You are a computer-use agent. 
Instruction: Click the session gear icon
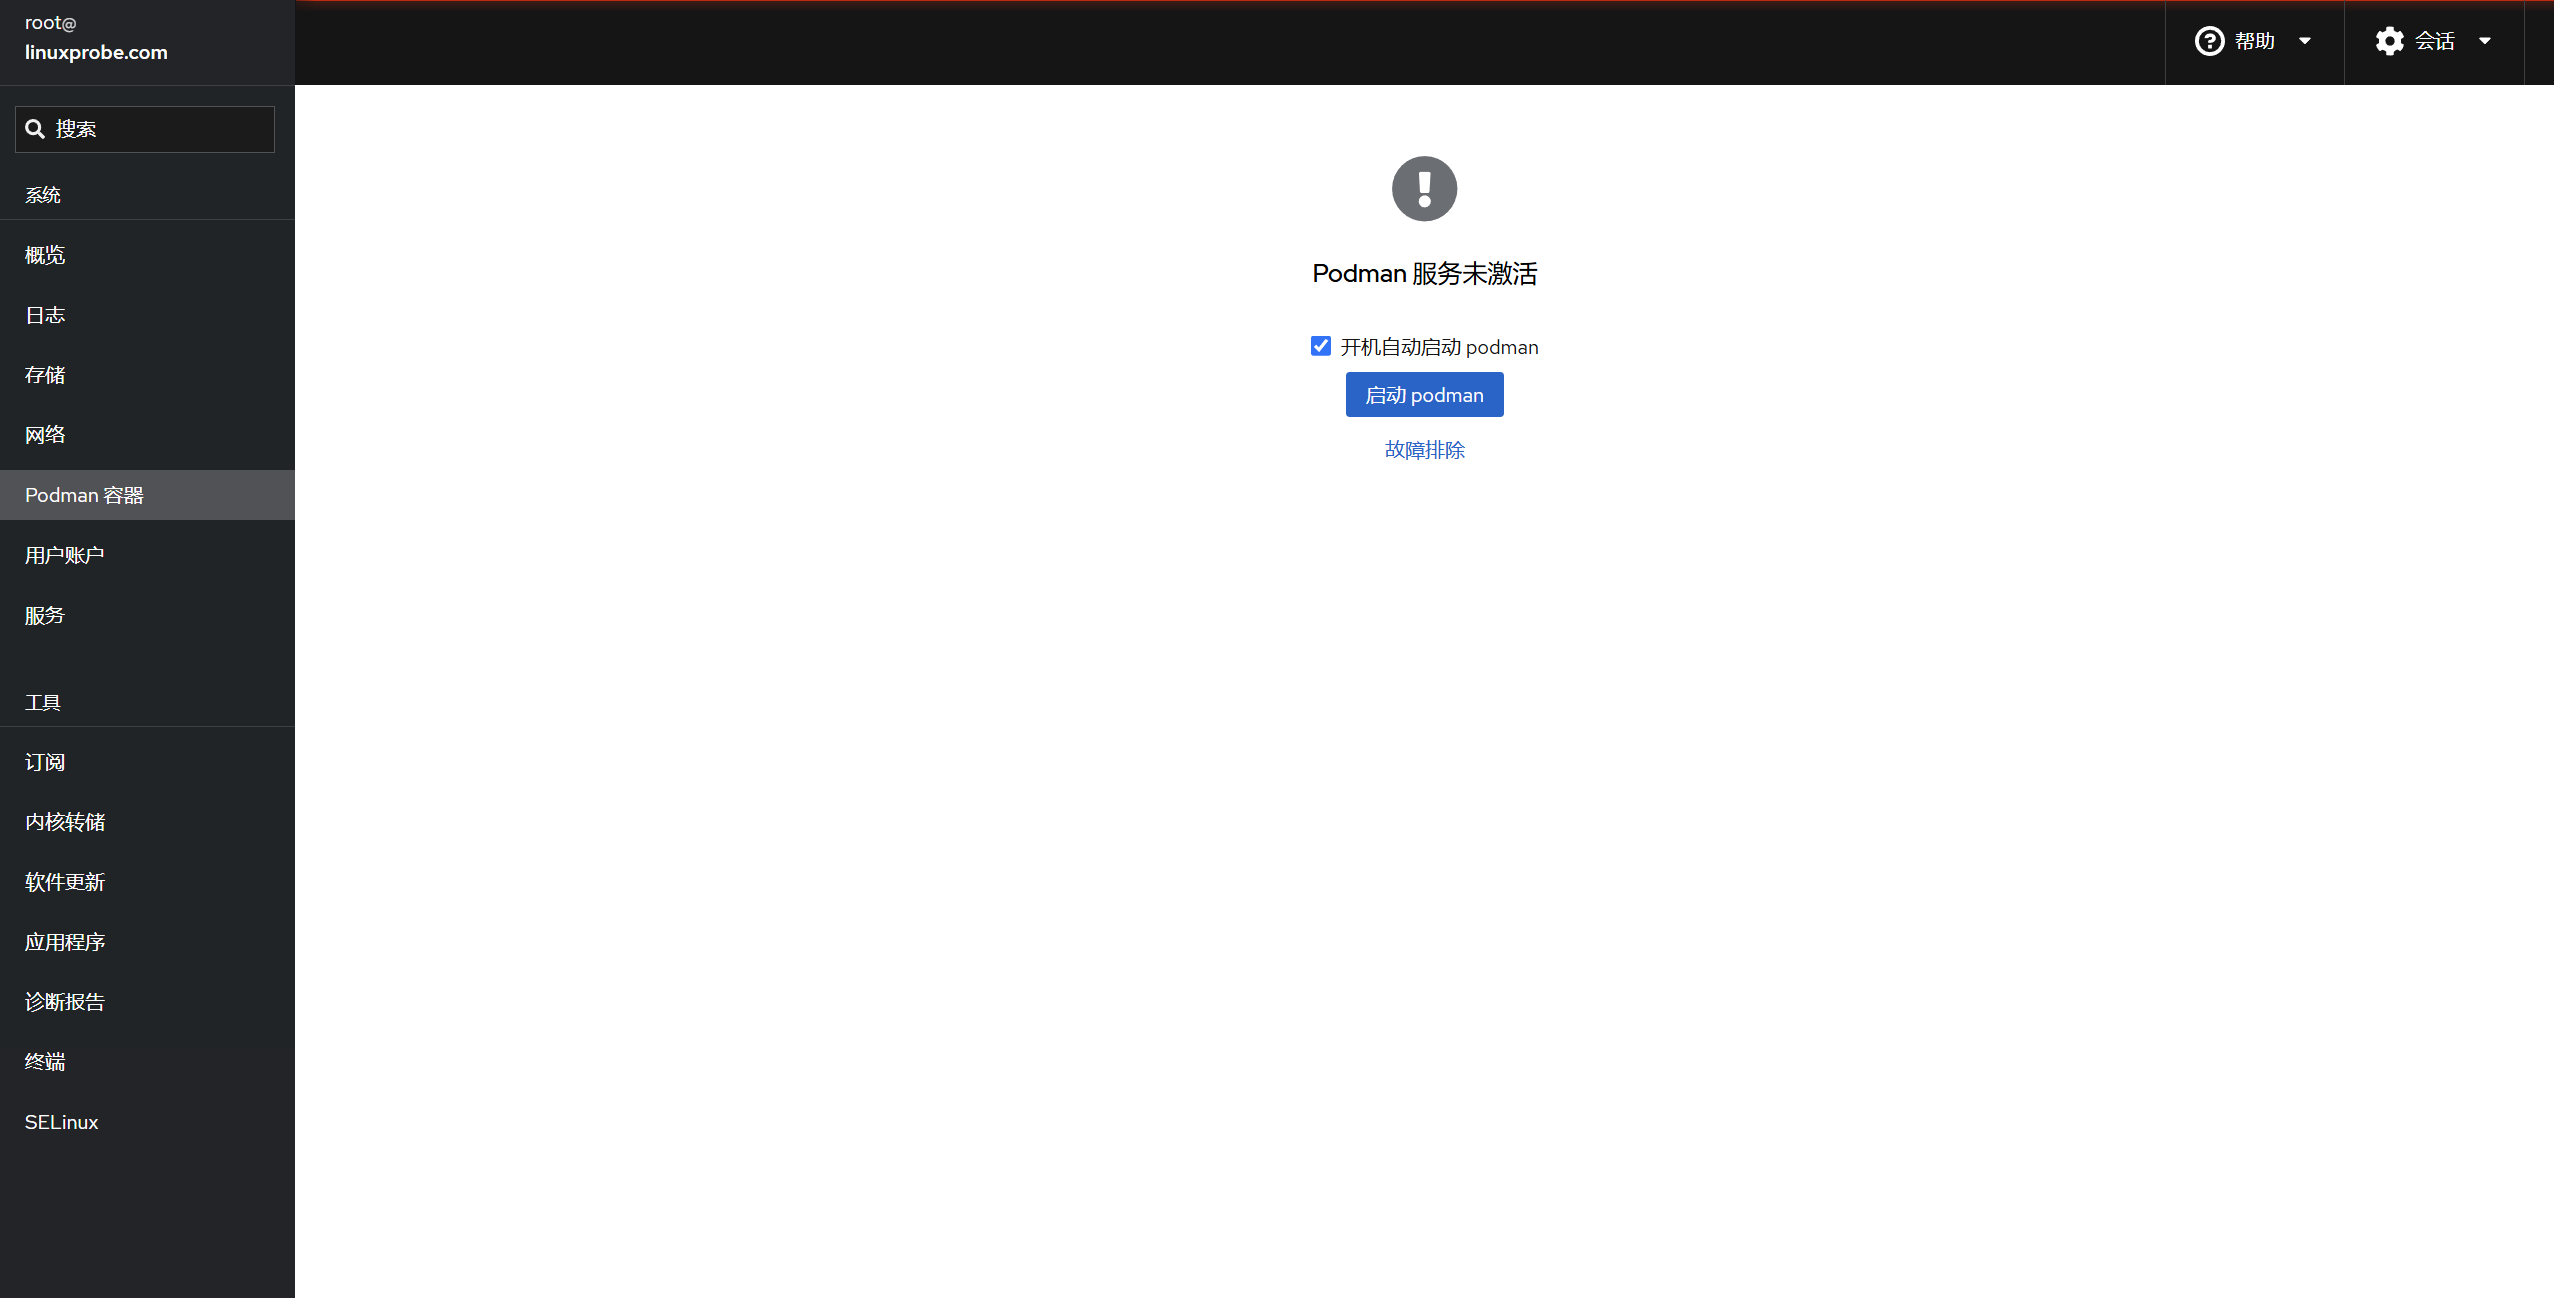tap(2389, 41)
